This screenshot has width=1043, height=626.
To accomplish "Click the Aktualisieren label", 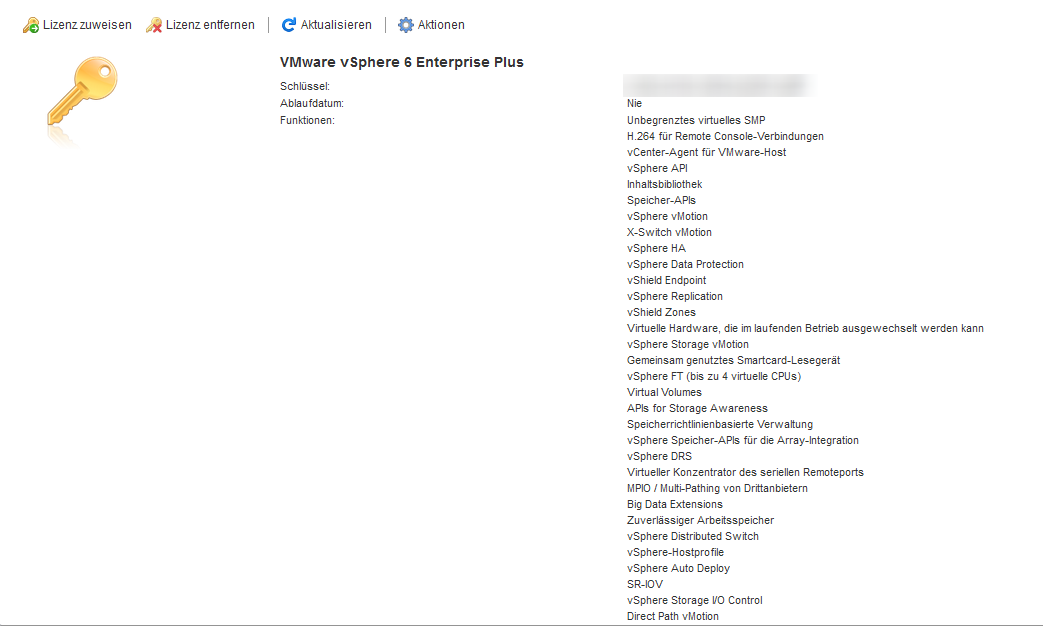I will (x=336, y=25).
